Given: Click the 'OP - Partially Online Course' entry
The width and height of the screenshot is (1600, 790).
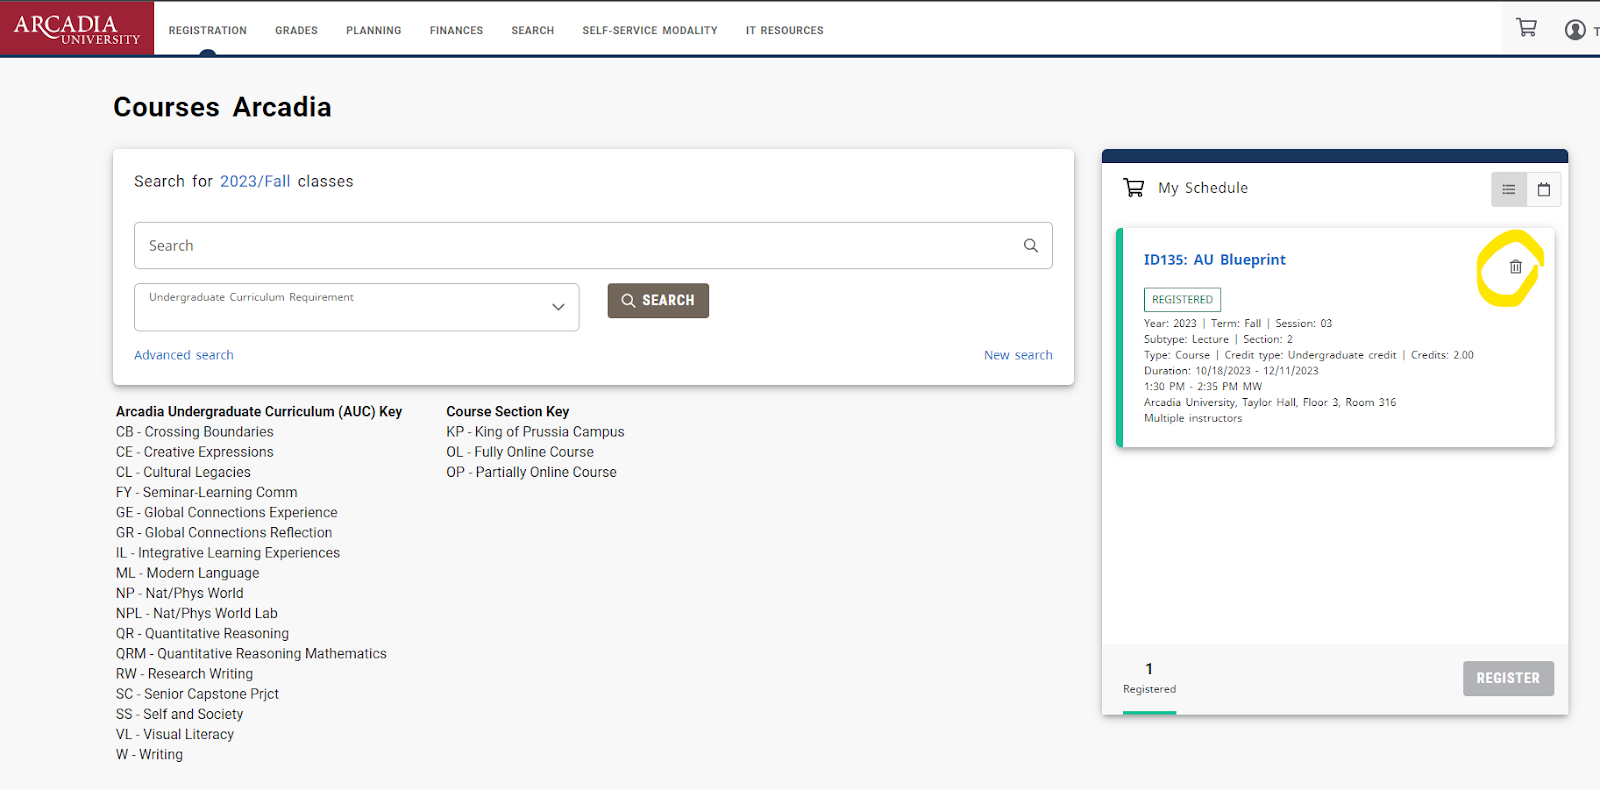Looking at the screenshot, I should click(531, 472).
